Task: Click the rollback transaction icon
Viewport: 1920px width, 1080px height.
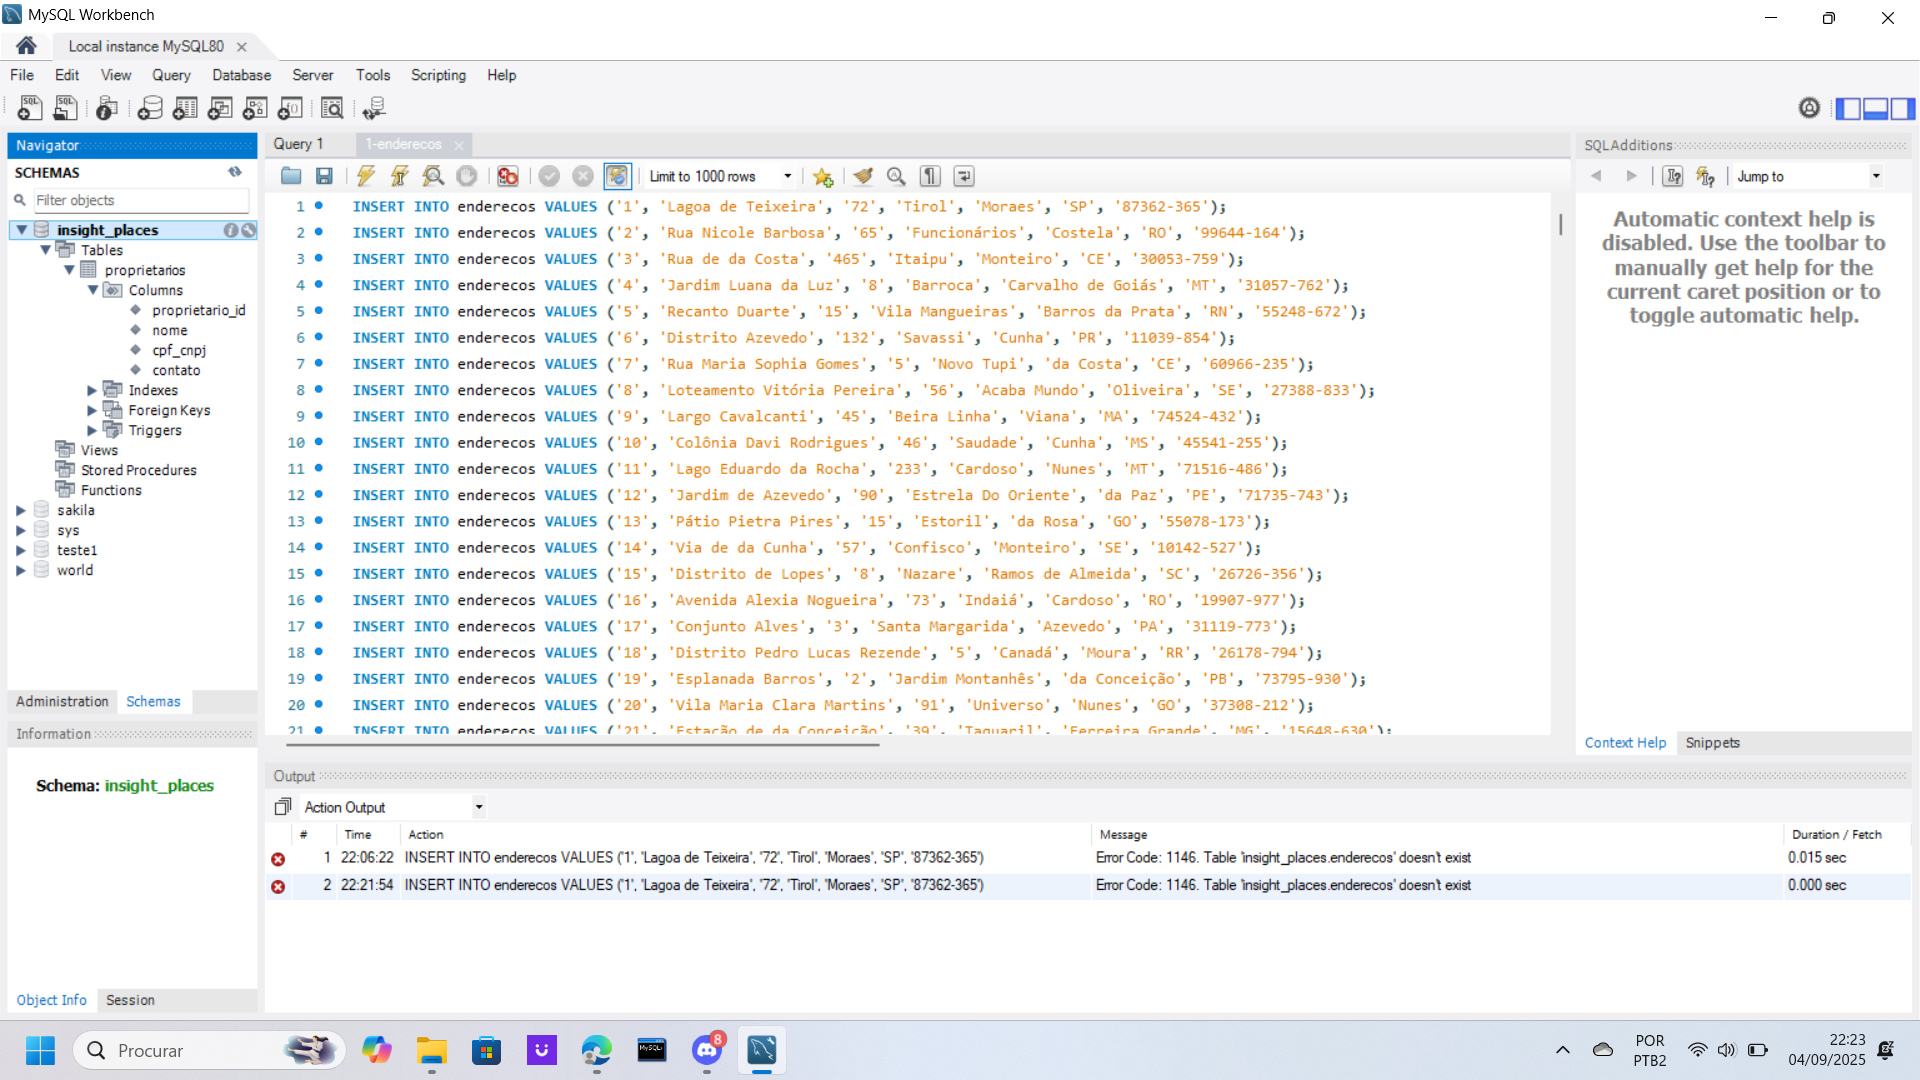Action: [x=583, y=176]
